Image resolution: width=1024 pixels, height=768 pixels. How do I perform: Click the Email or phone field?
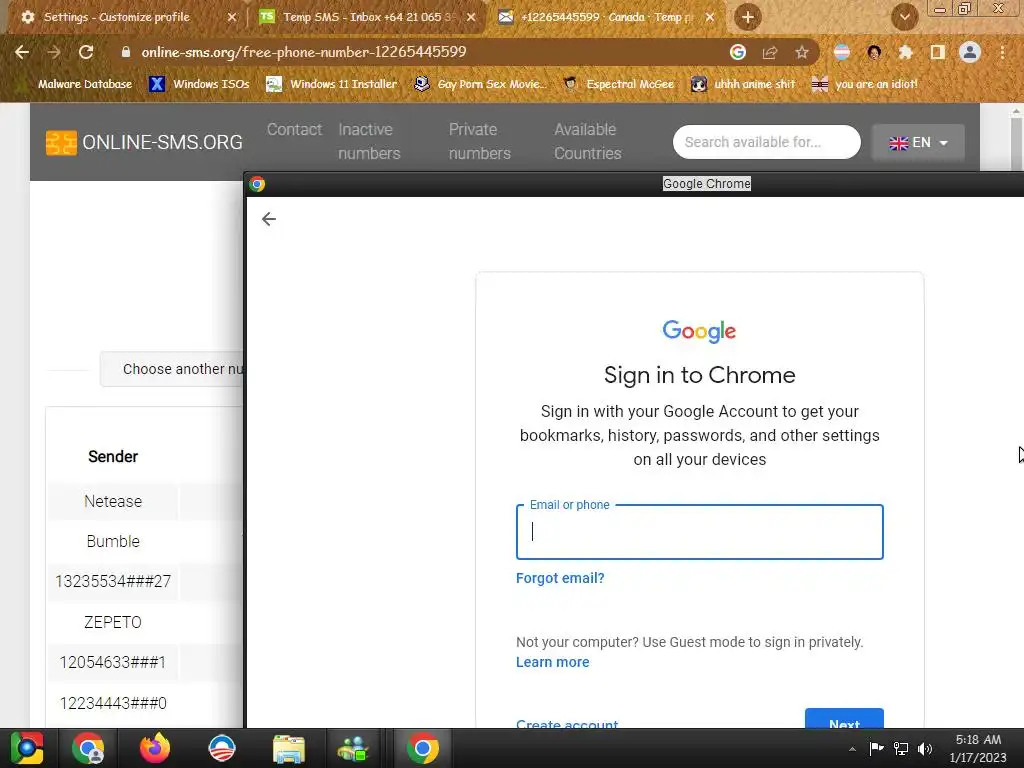click(699, 532)
